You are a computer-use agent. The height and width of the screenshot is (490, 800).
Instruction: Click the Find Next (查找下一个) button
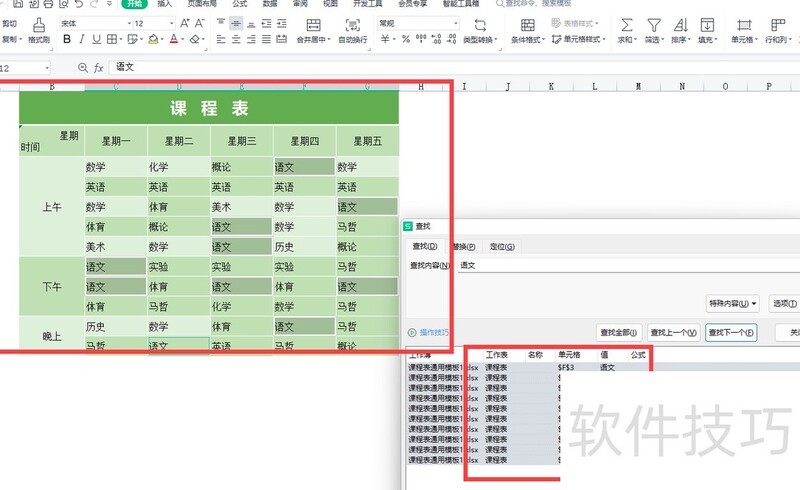tap(731, 333)
